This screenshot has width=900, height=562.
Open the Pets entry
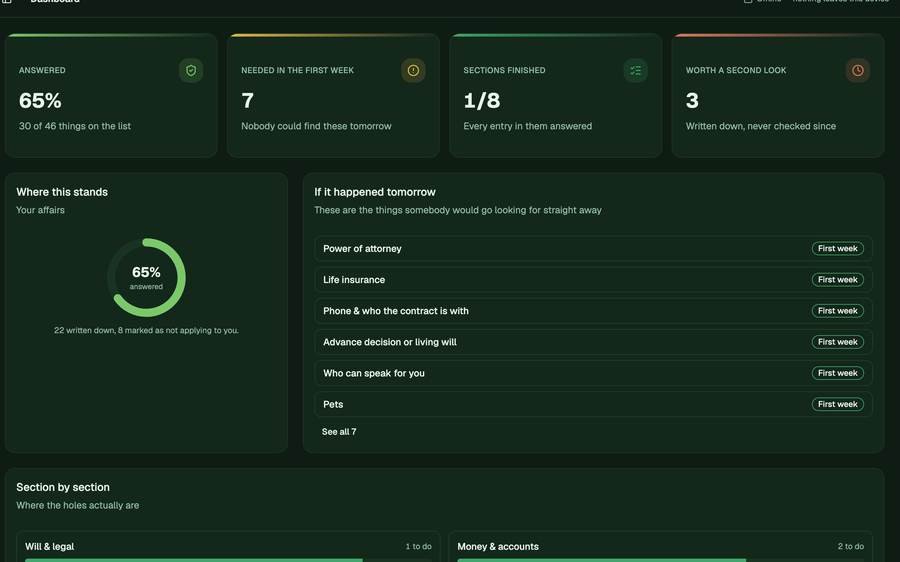click(x=593, y=404)
